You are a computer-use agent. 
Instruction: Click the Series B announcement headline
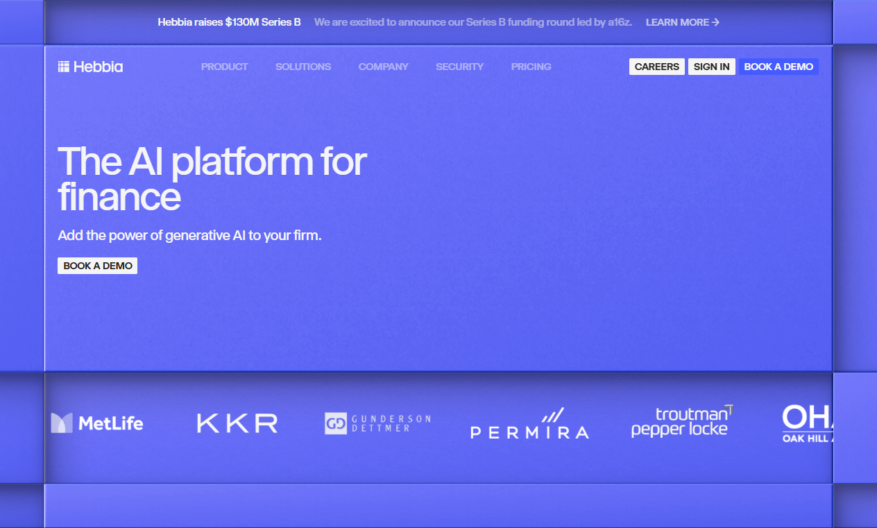point(229,22)
